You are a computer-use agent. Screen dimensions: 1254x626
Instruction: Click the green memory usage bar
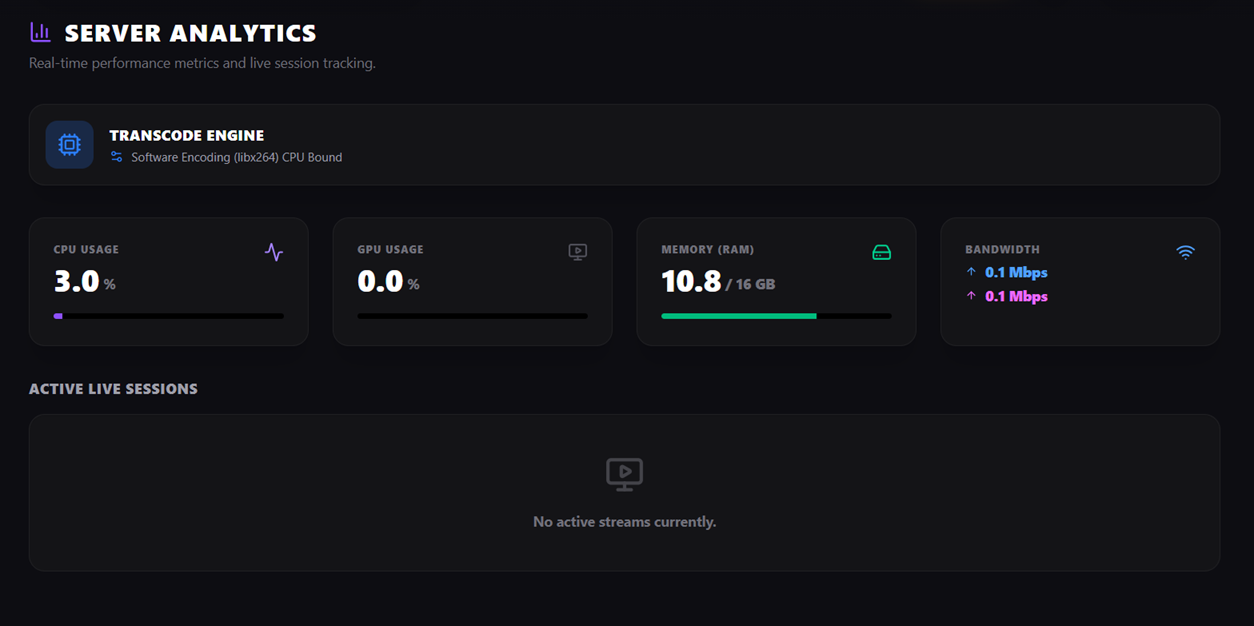pyautogui.click(x=739, y=316)
